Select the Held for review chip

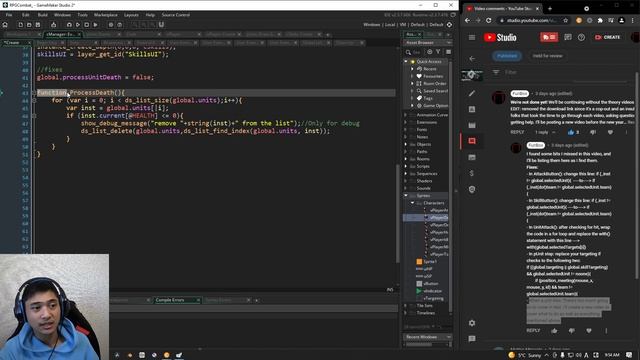[x=547, y=56]
